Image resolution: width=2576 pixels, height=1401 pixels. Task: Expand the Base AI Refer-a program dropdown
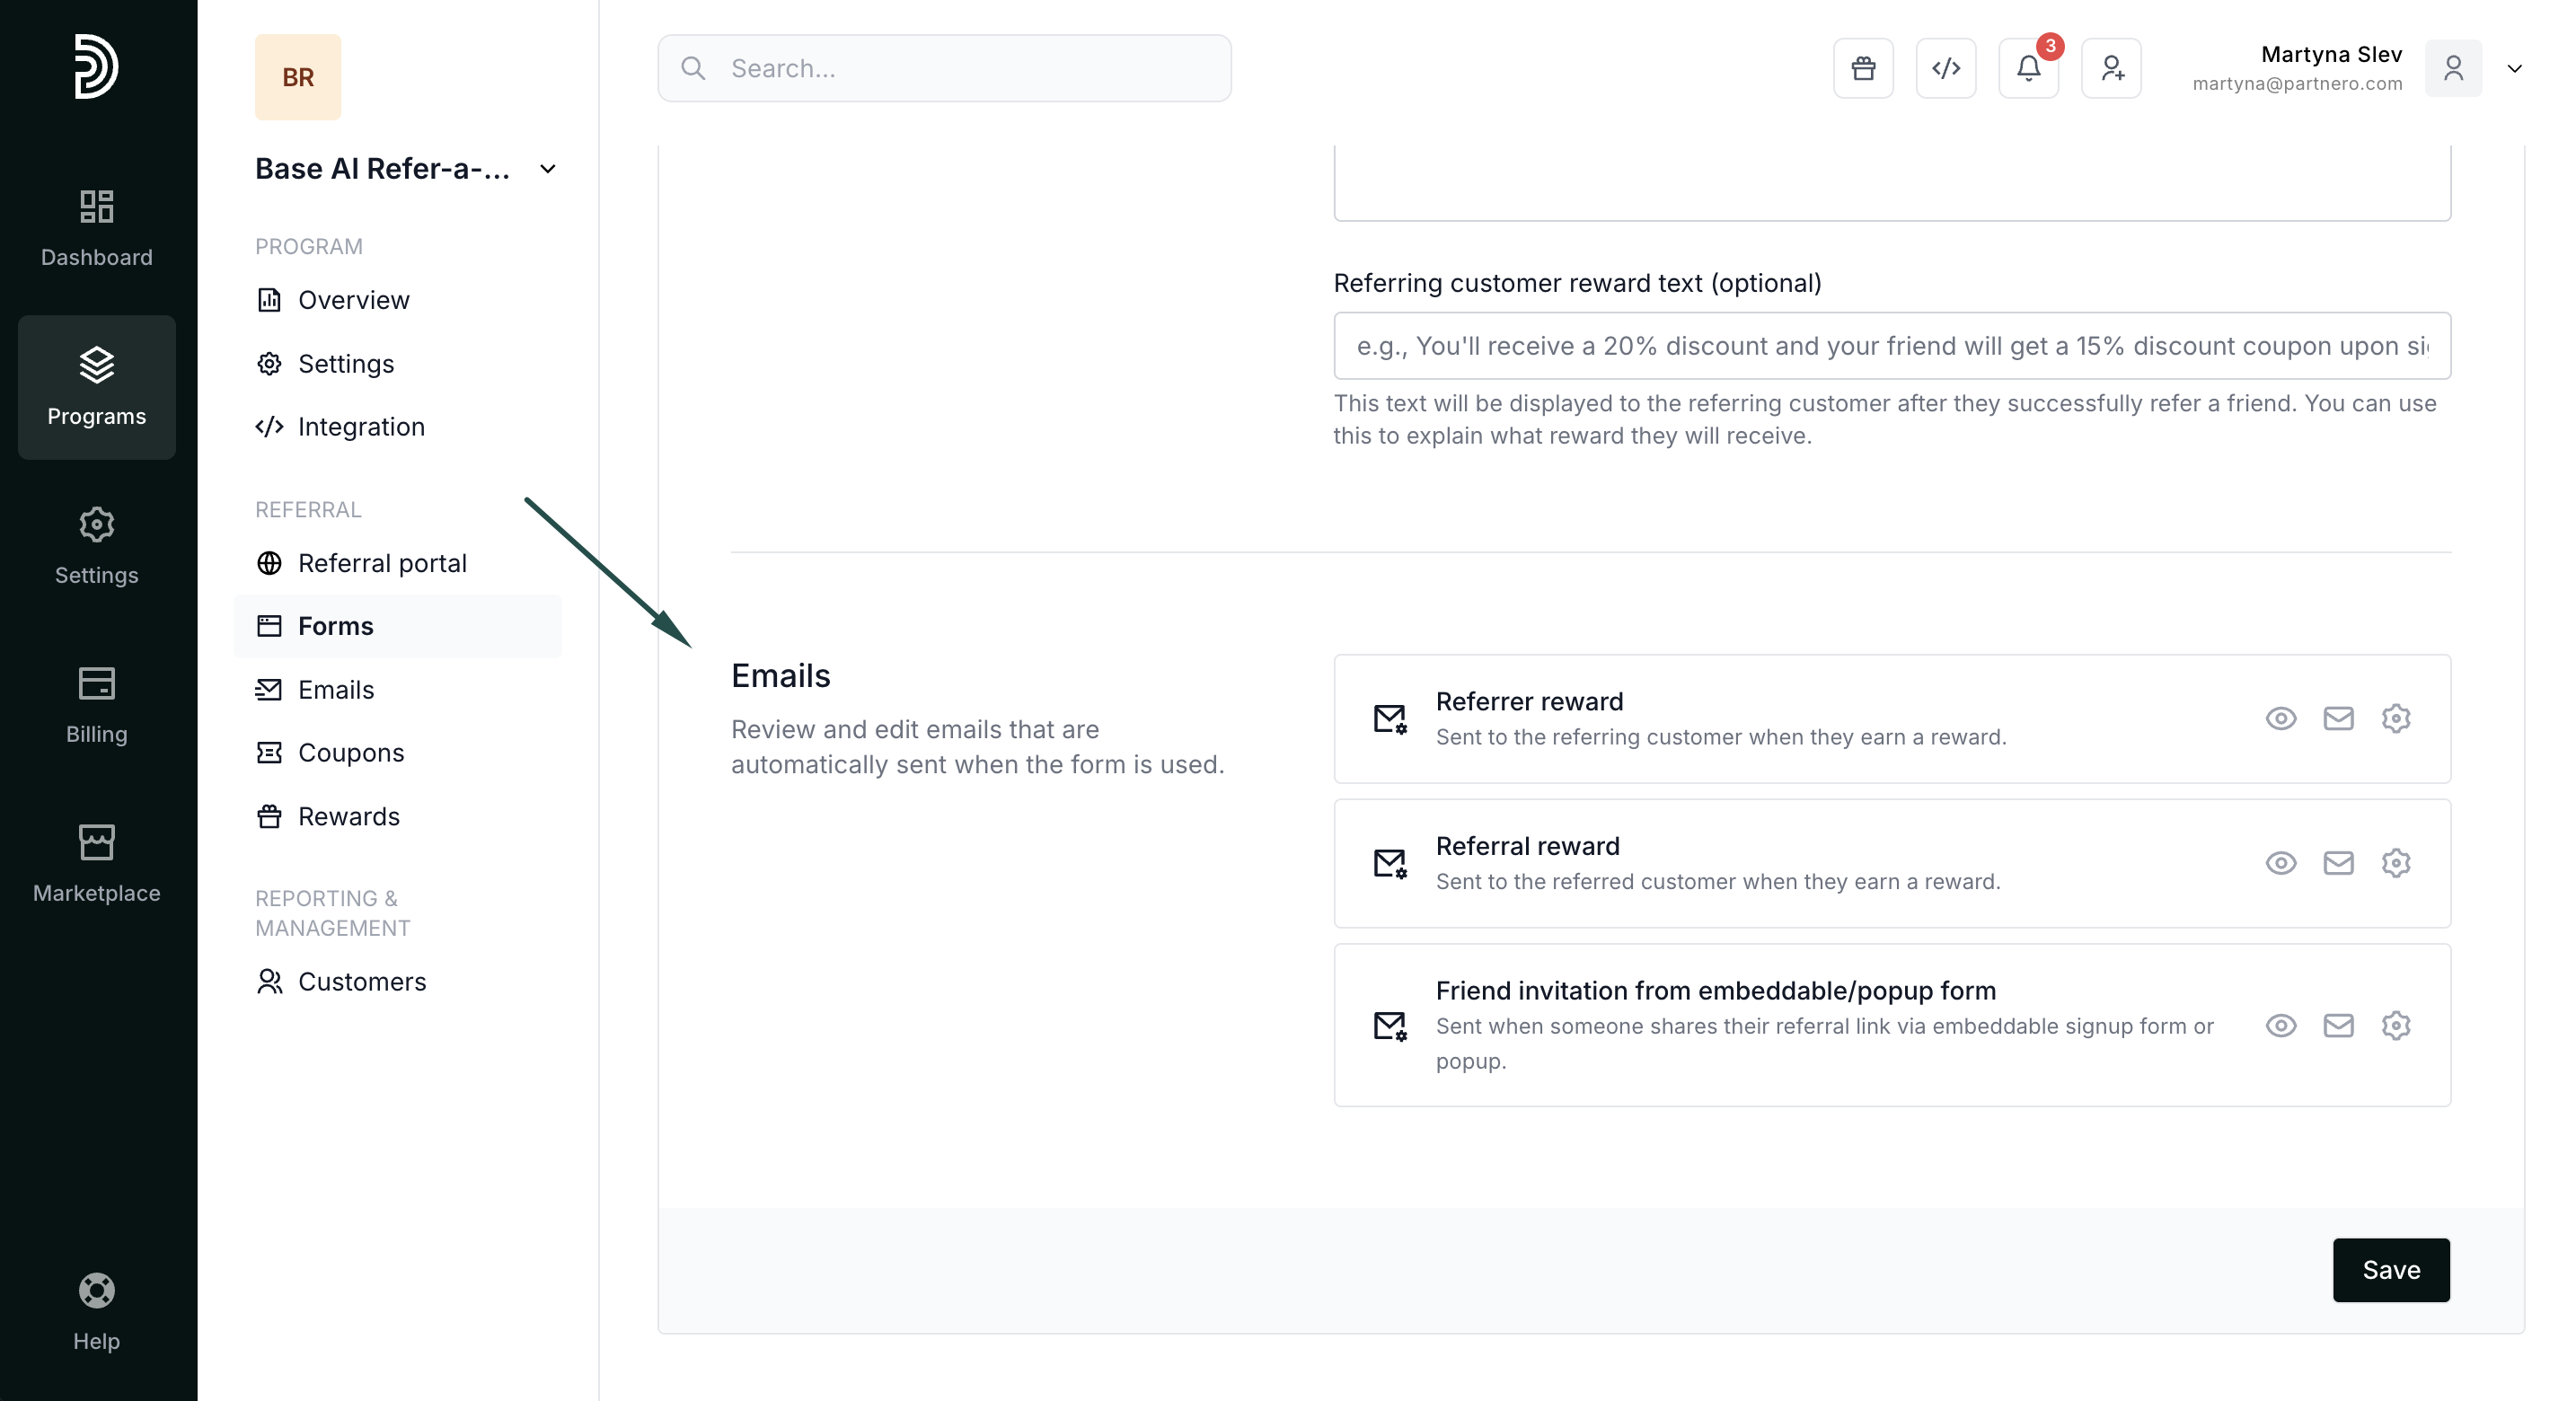547,169
